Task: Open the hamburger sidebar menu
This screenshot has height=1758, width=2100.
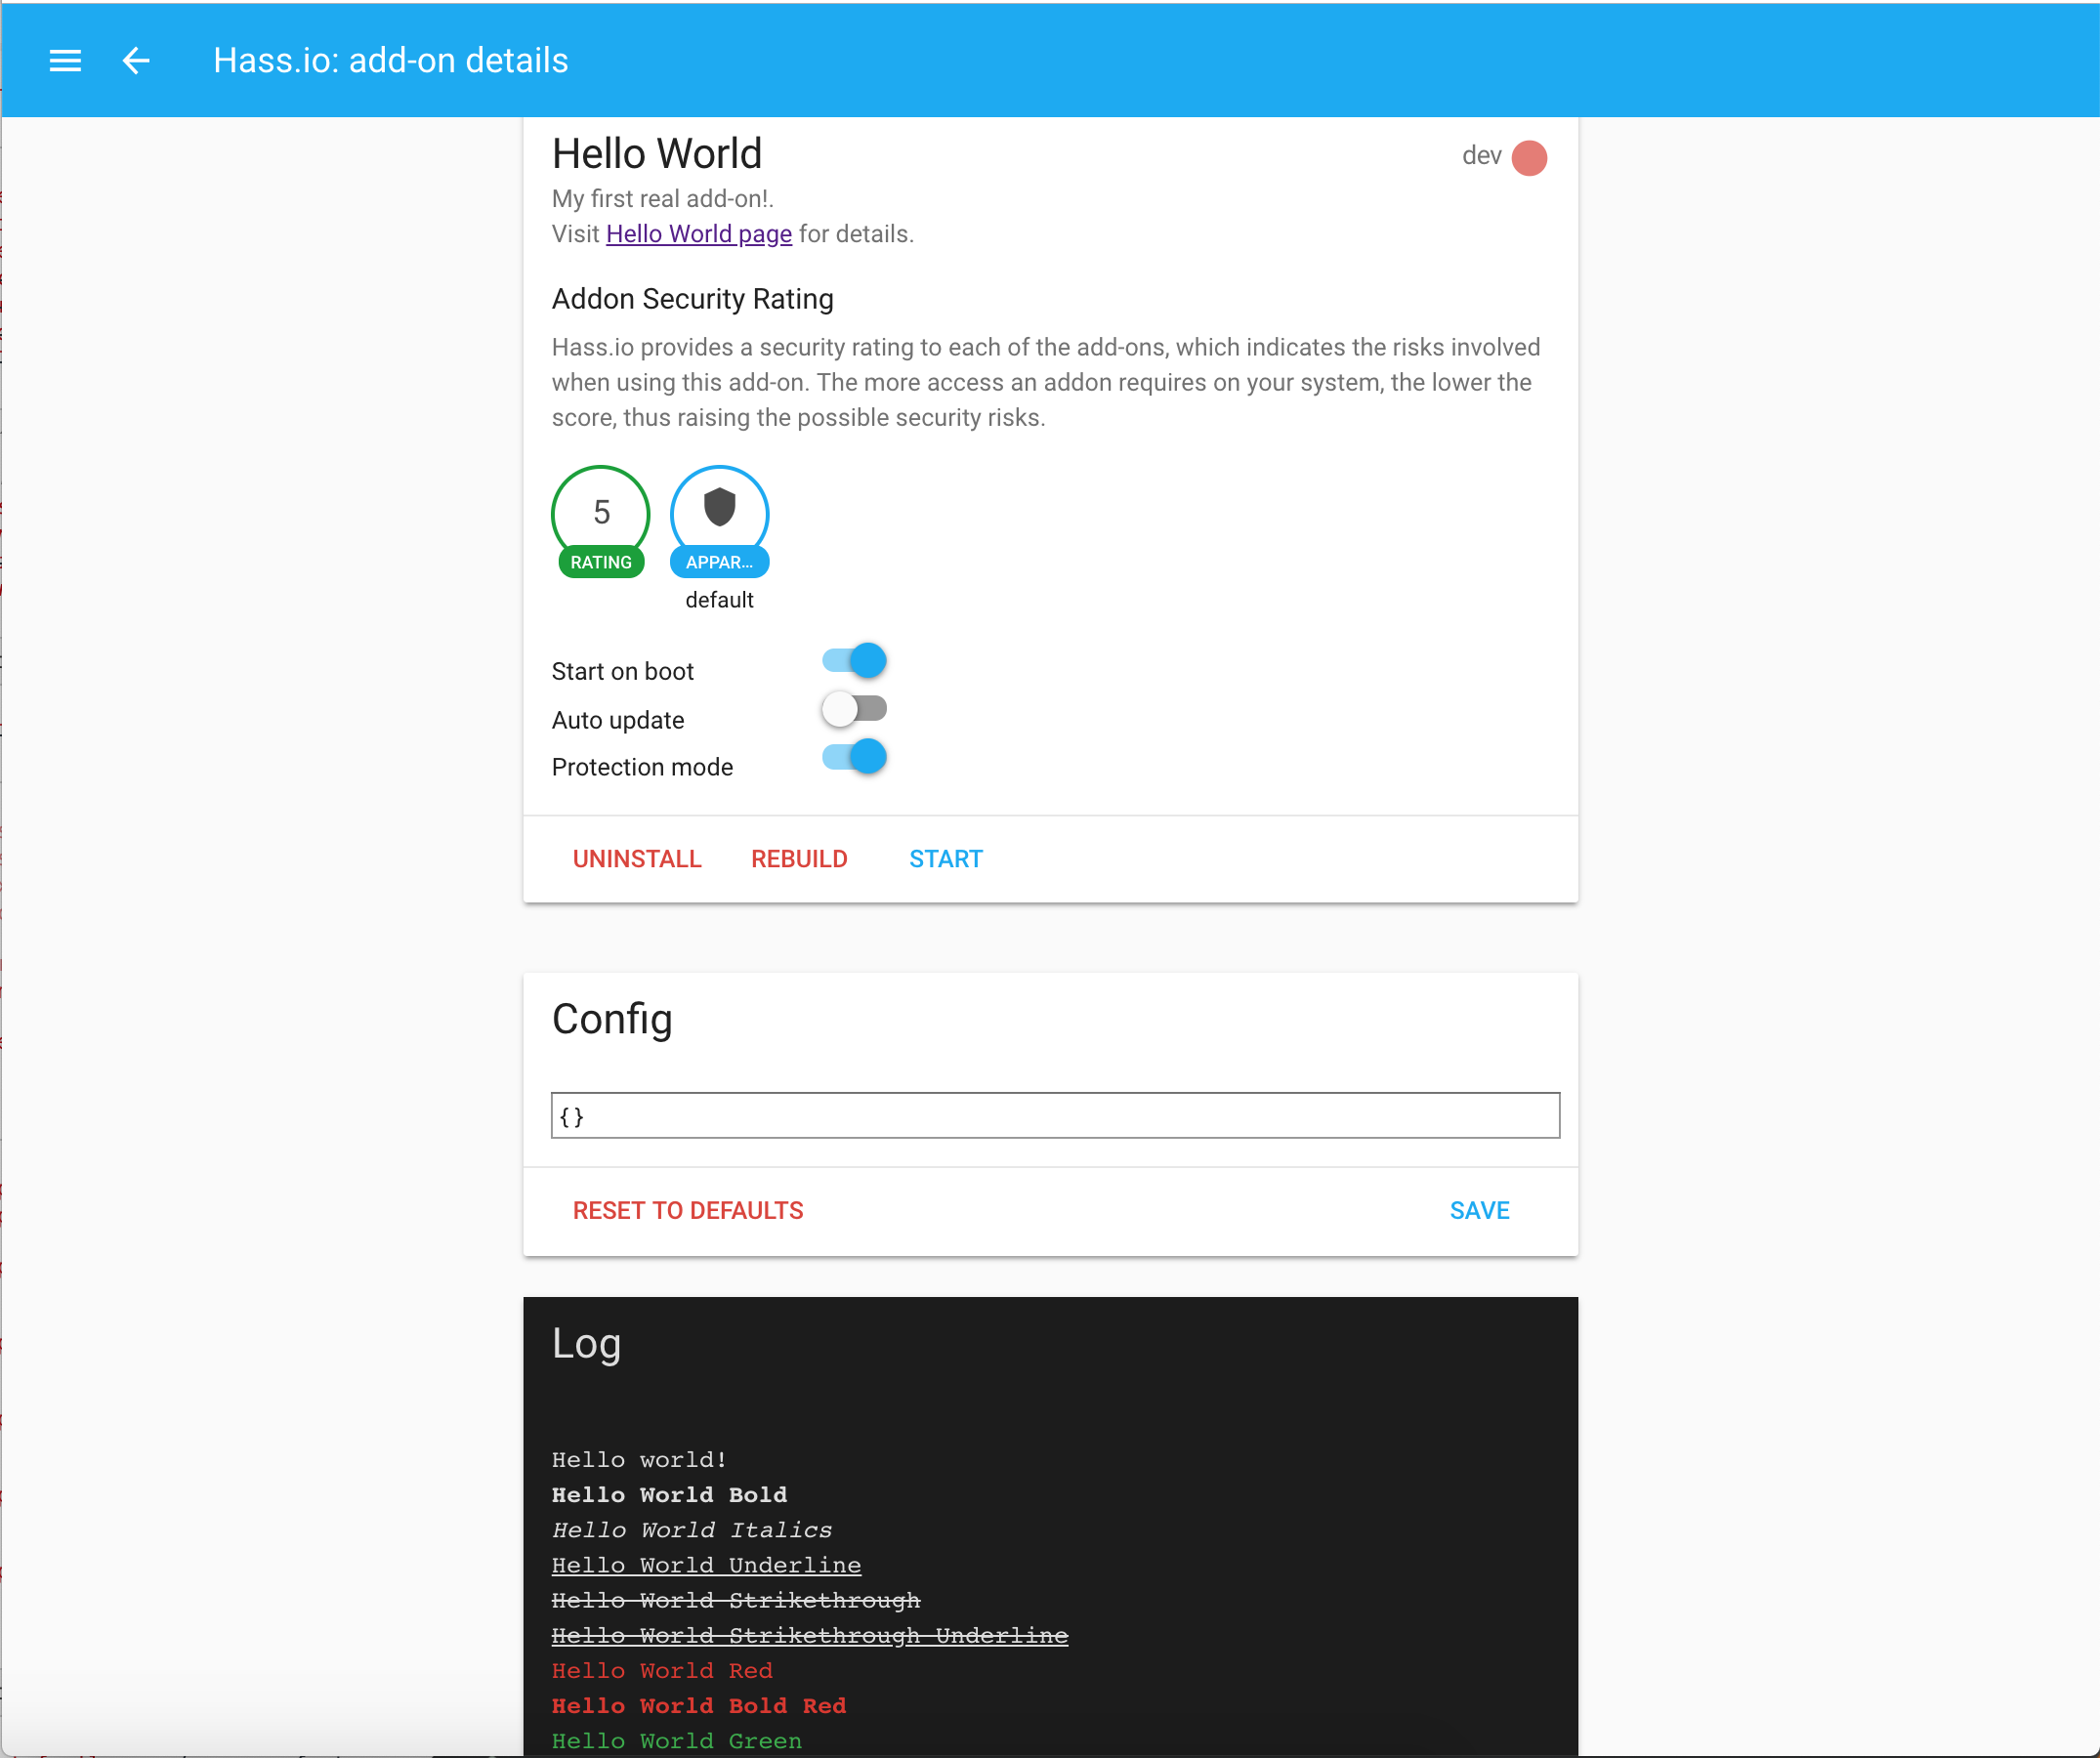Action: coord(65,61)
